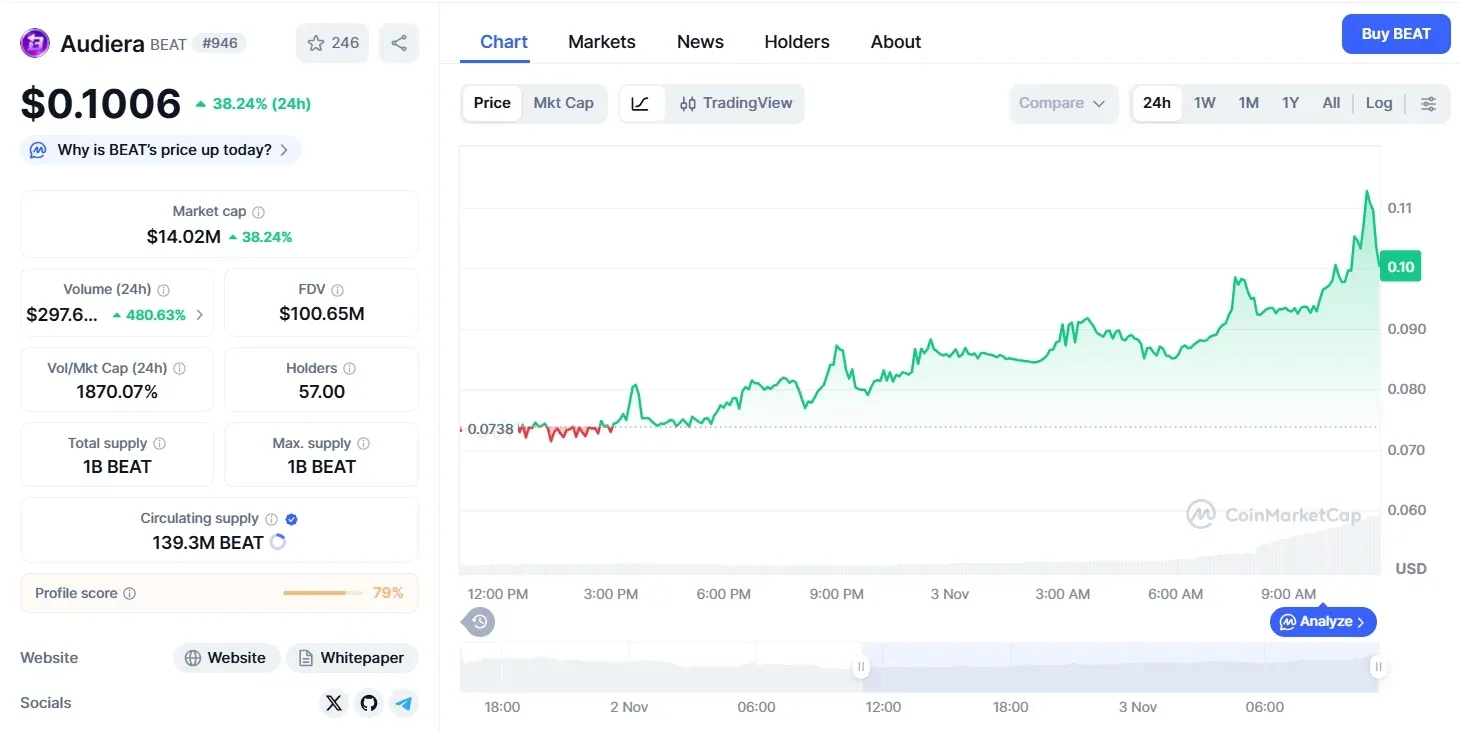
Task: Open chart settings via sliders icon
Action: pyautogui.click(x=1428, y=103)
